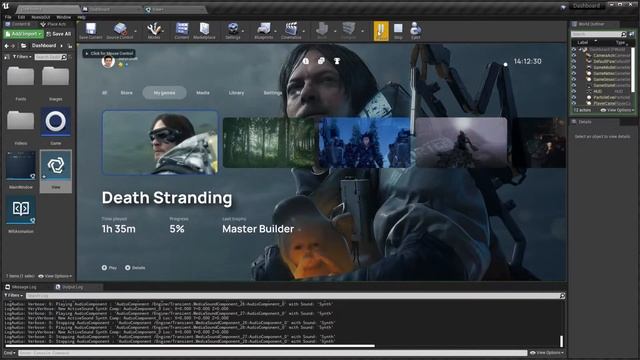Click the World Outliner Label column header
640x360 pixels.
click(x=582, y=42)
